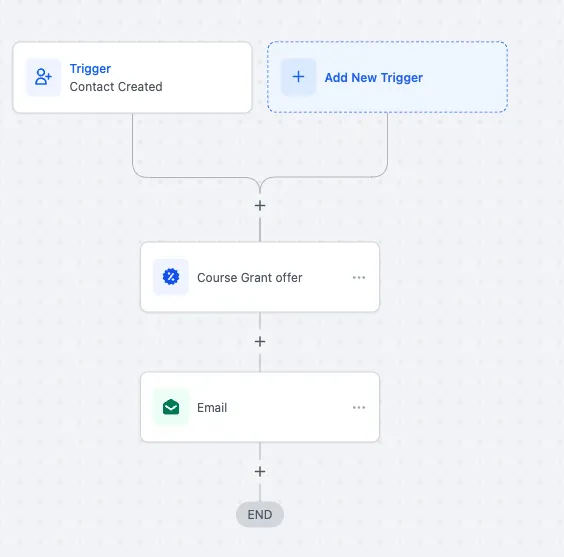
Task: Click the blue percent badge icon
Action: coord(171,277)
